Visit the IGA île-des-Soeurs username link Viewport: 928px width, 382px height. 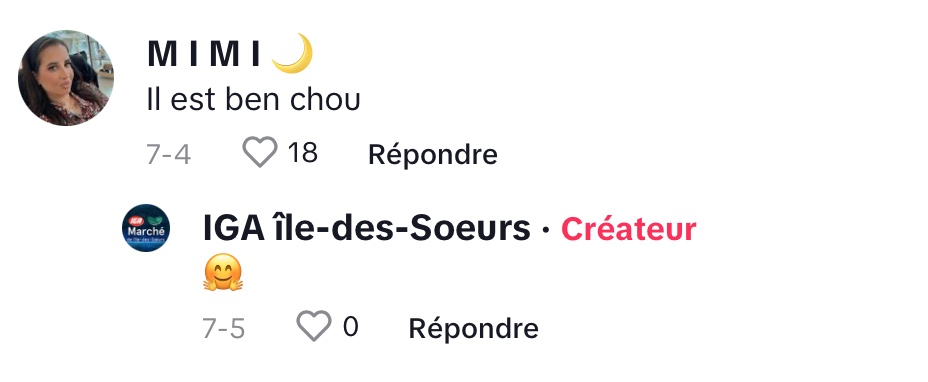tap(366, 229)
